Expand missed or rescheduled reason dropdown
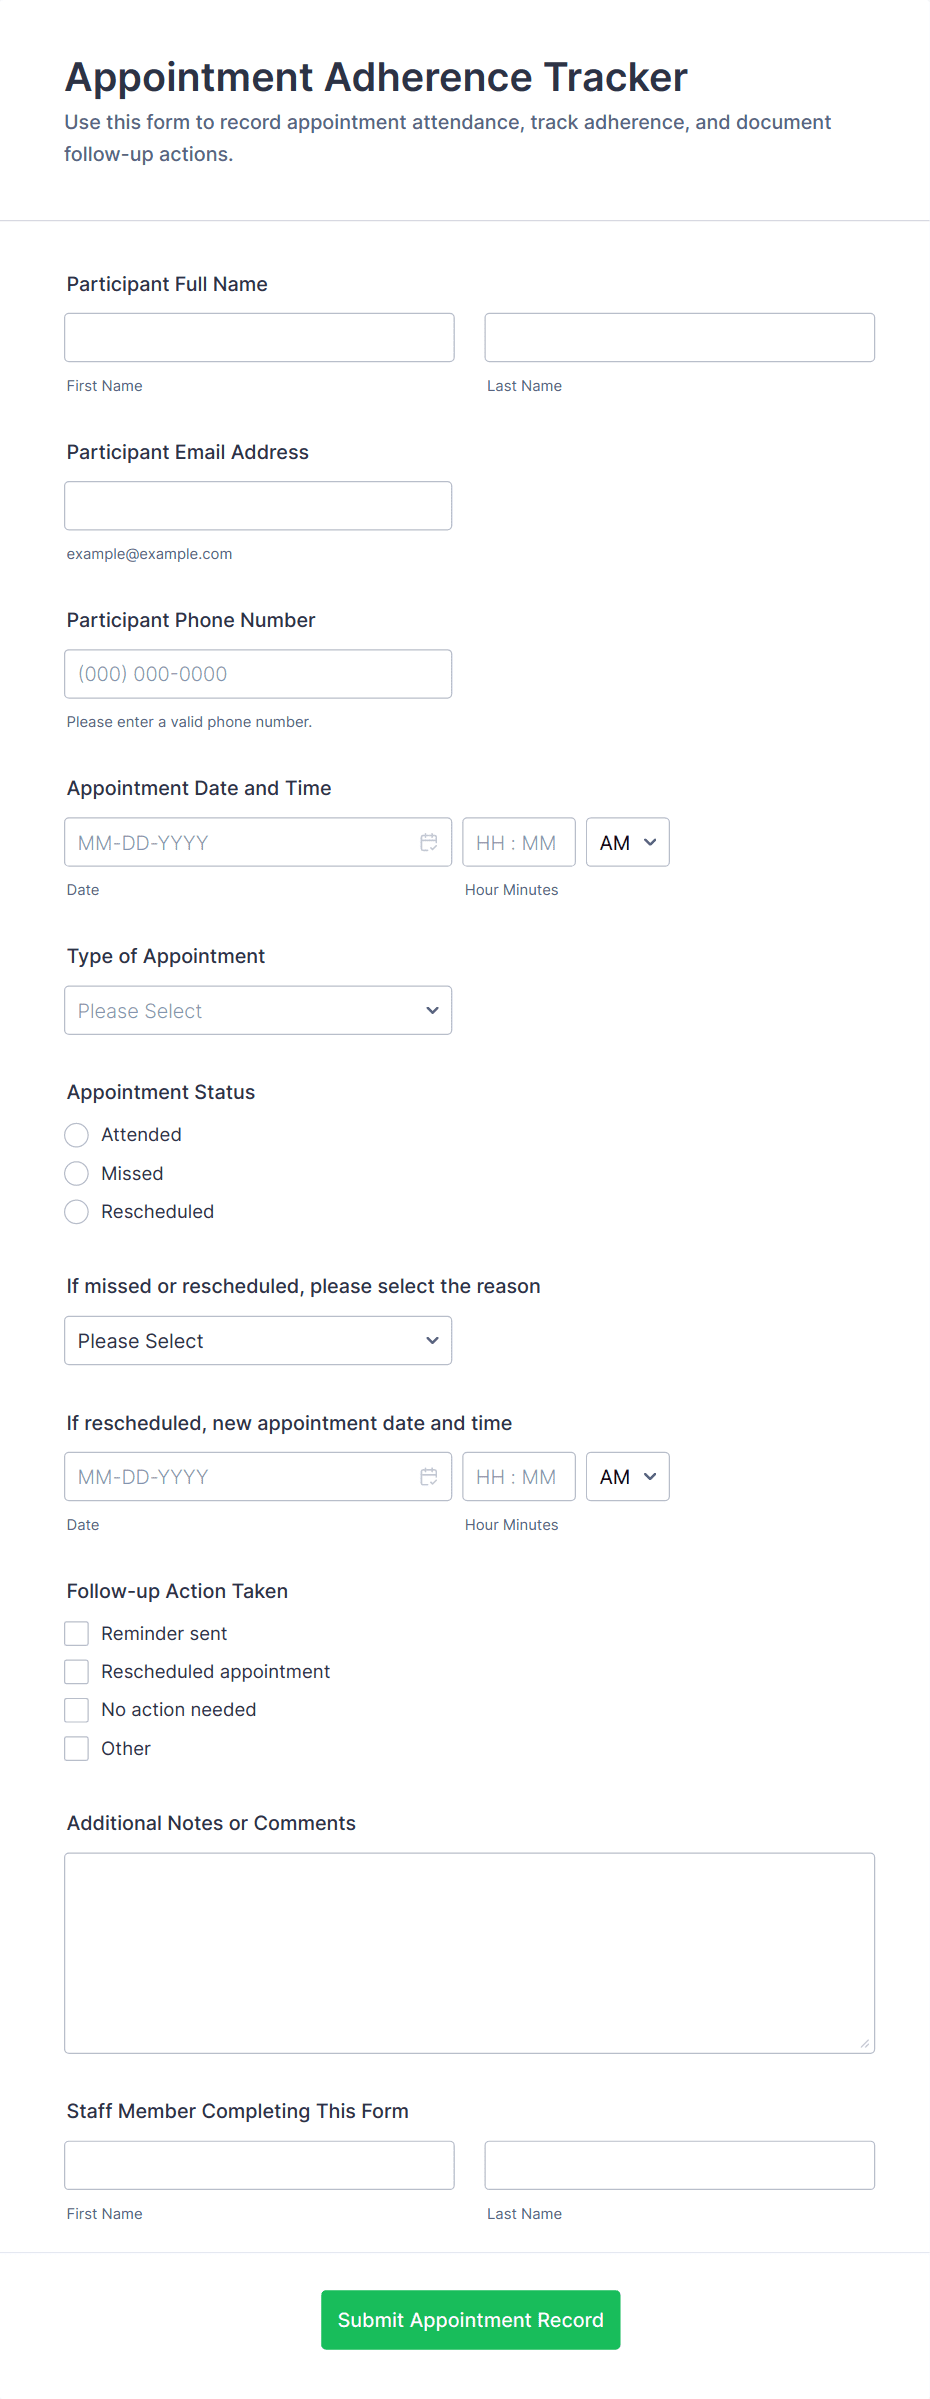Viewport: 930px width, 2399px height. pos(258,1340)
